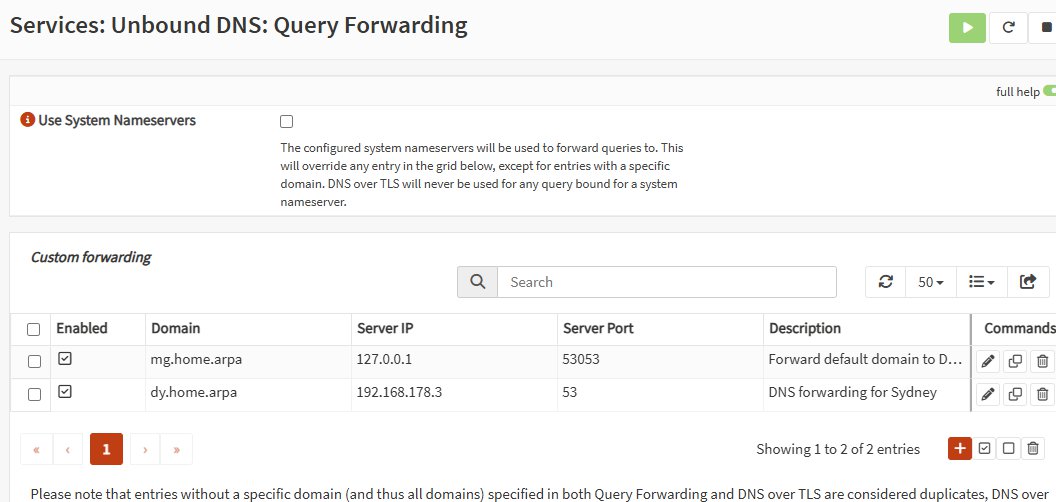Clone the mg.home.arpa forwarding entry
This screenshot has width=1056, height=502.
[1015, 362]
